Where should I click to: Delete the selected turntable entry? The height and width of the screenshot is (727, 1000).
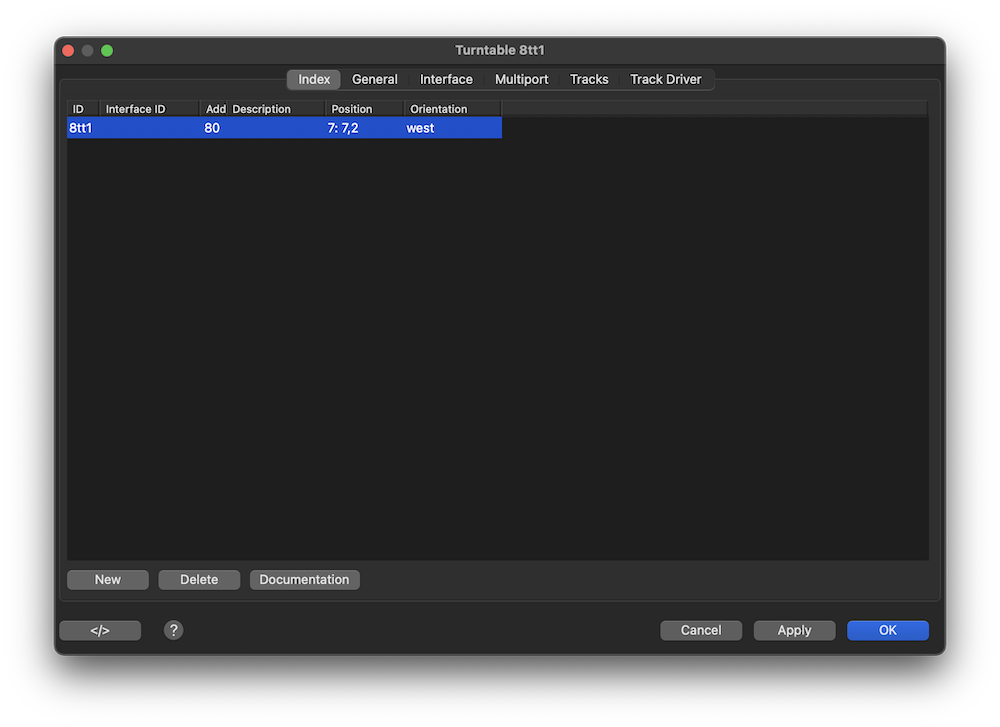pyautogui.click(x=199, y=580)
